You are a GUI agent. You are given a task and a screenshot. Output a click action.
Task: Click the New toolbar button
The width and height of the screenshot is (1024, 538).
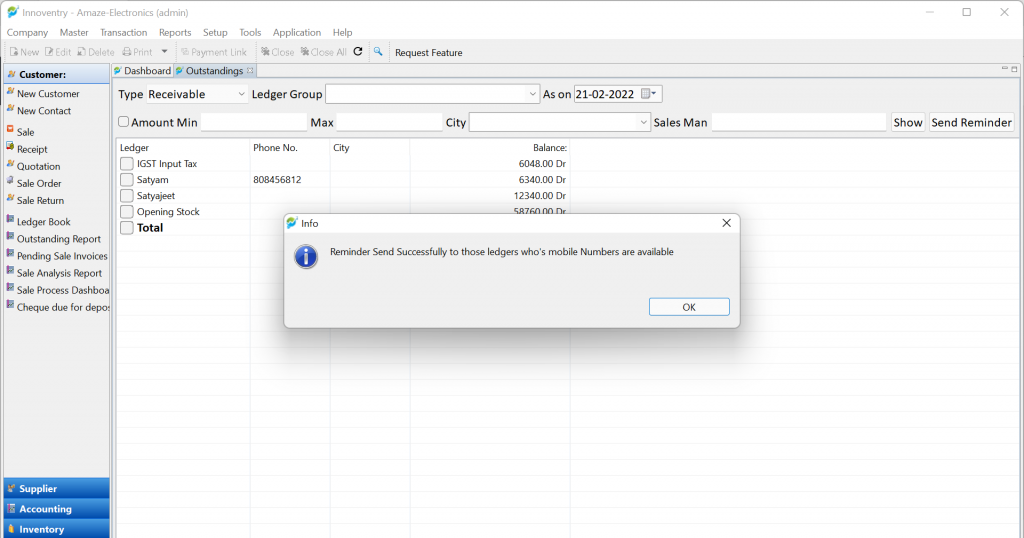[24, 52]
